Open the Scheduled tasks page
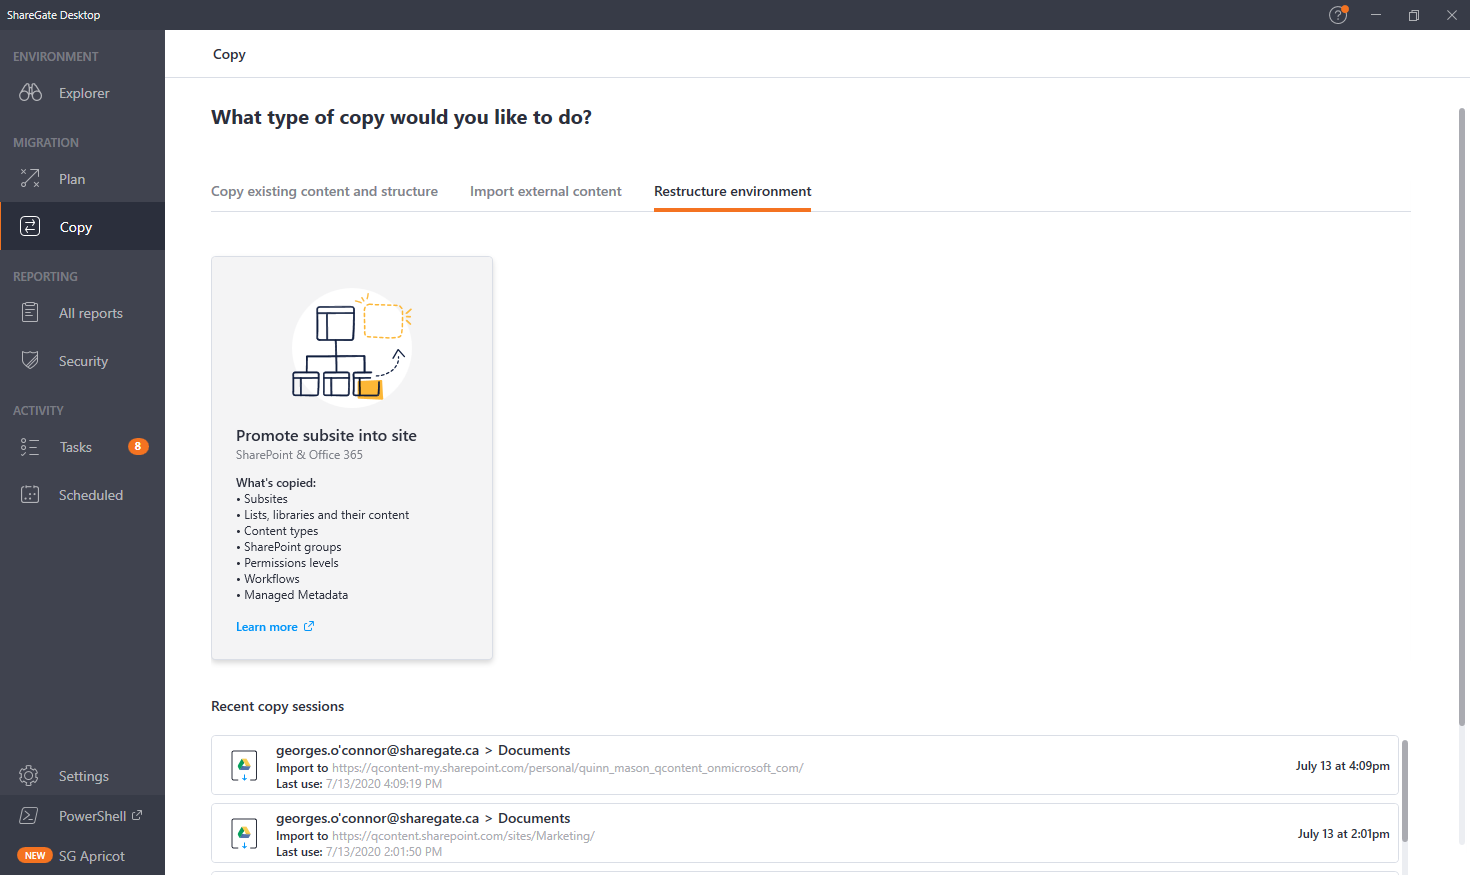This screenshot has height=875, width=1470. (82, 495)
